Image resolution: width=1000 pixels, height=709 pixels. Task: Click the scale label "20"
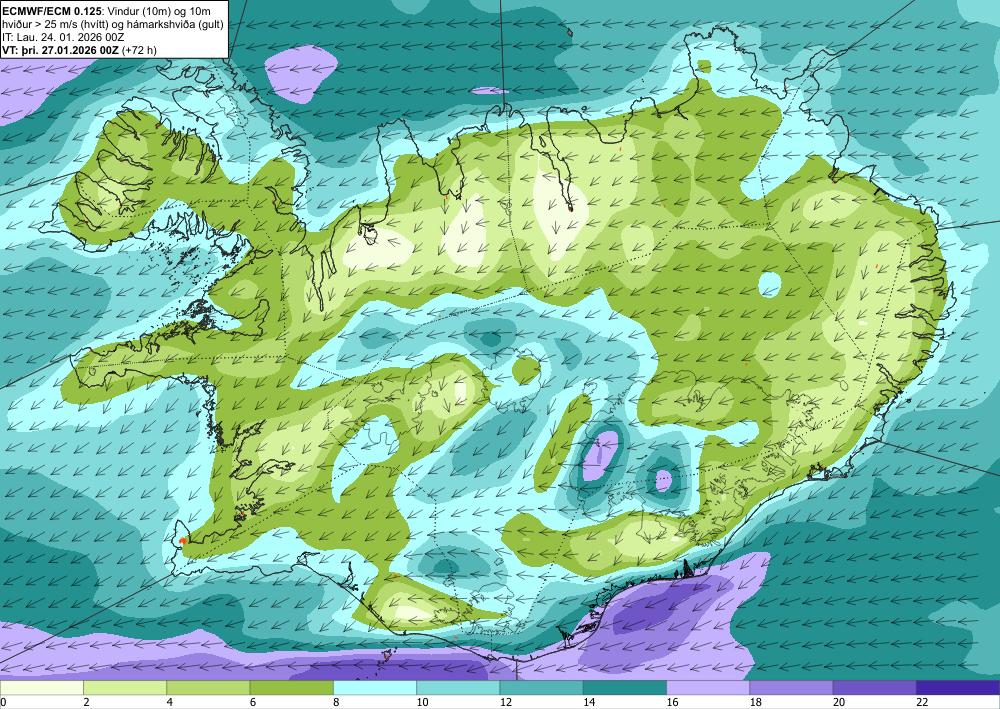[839, 702]
